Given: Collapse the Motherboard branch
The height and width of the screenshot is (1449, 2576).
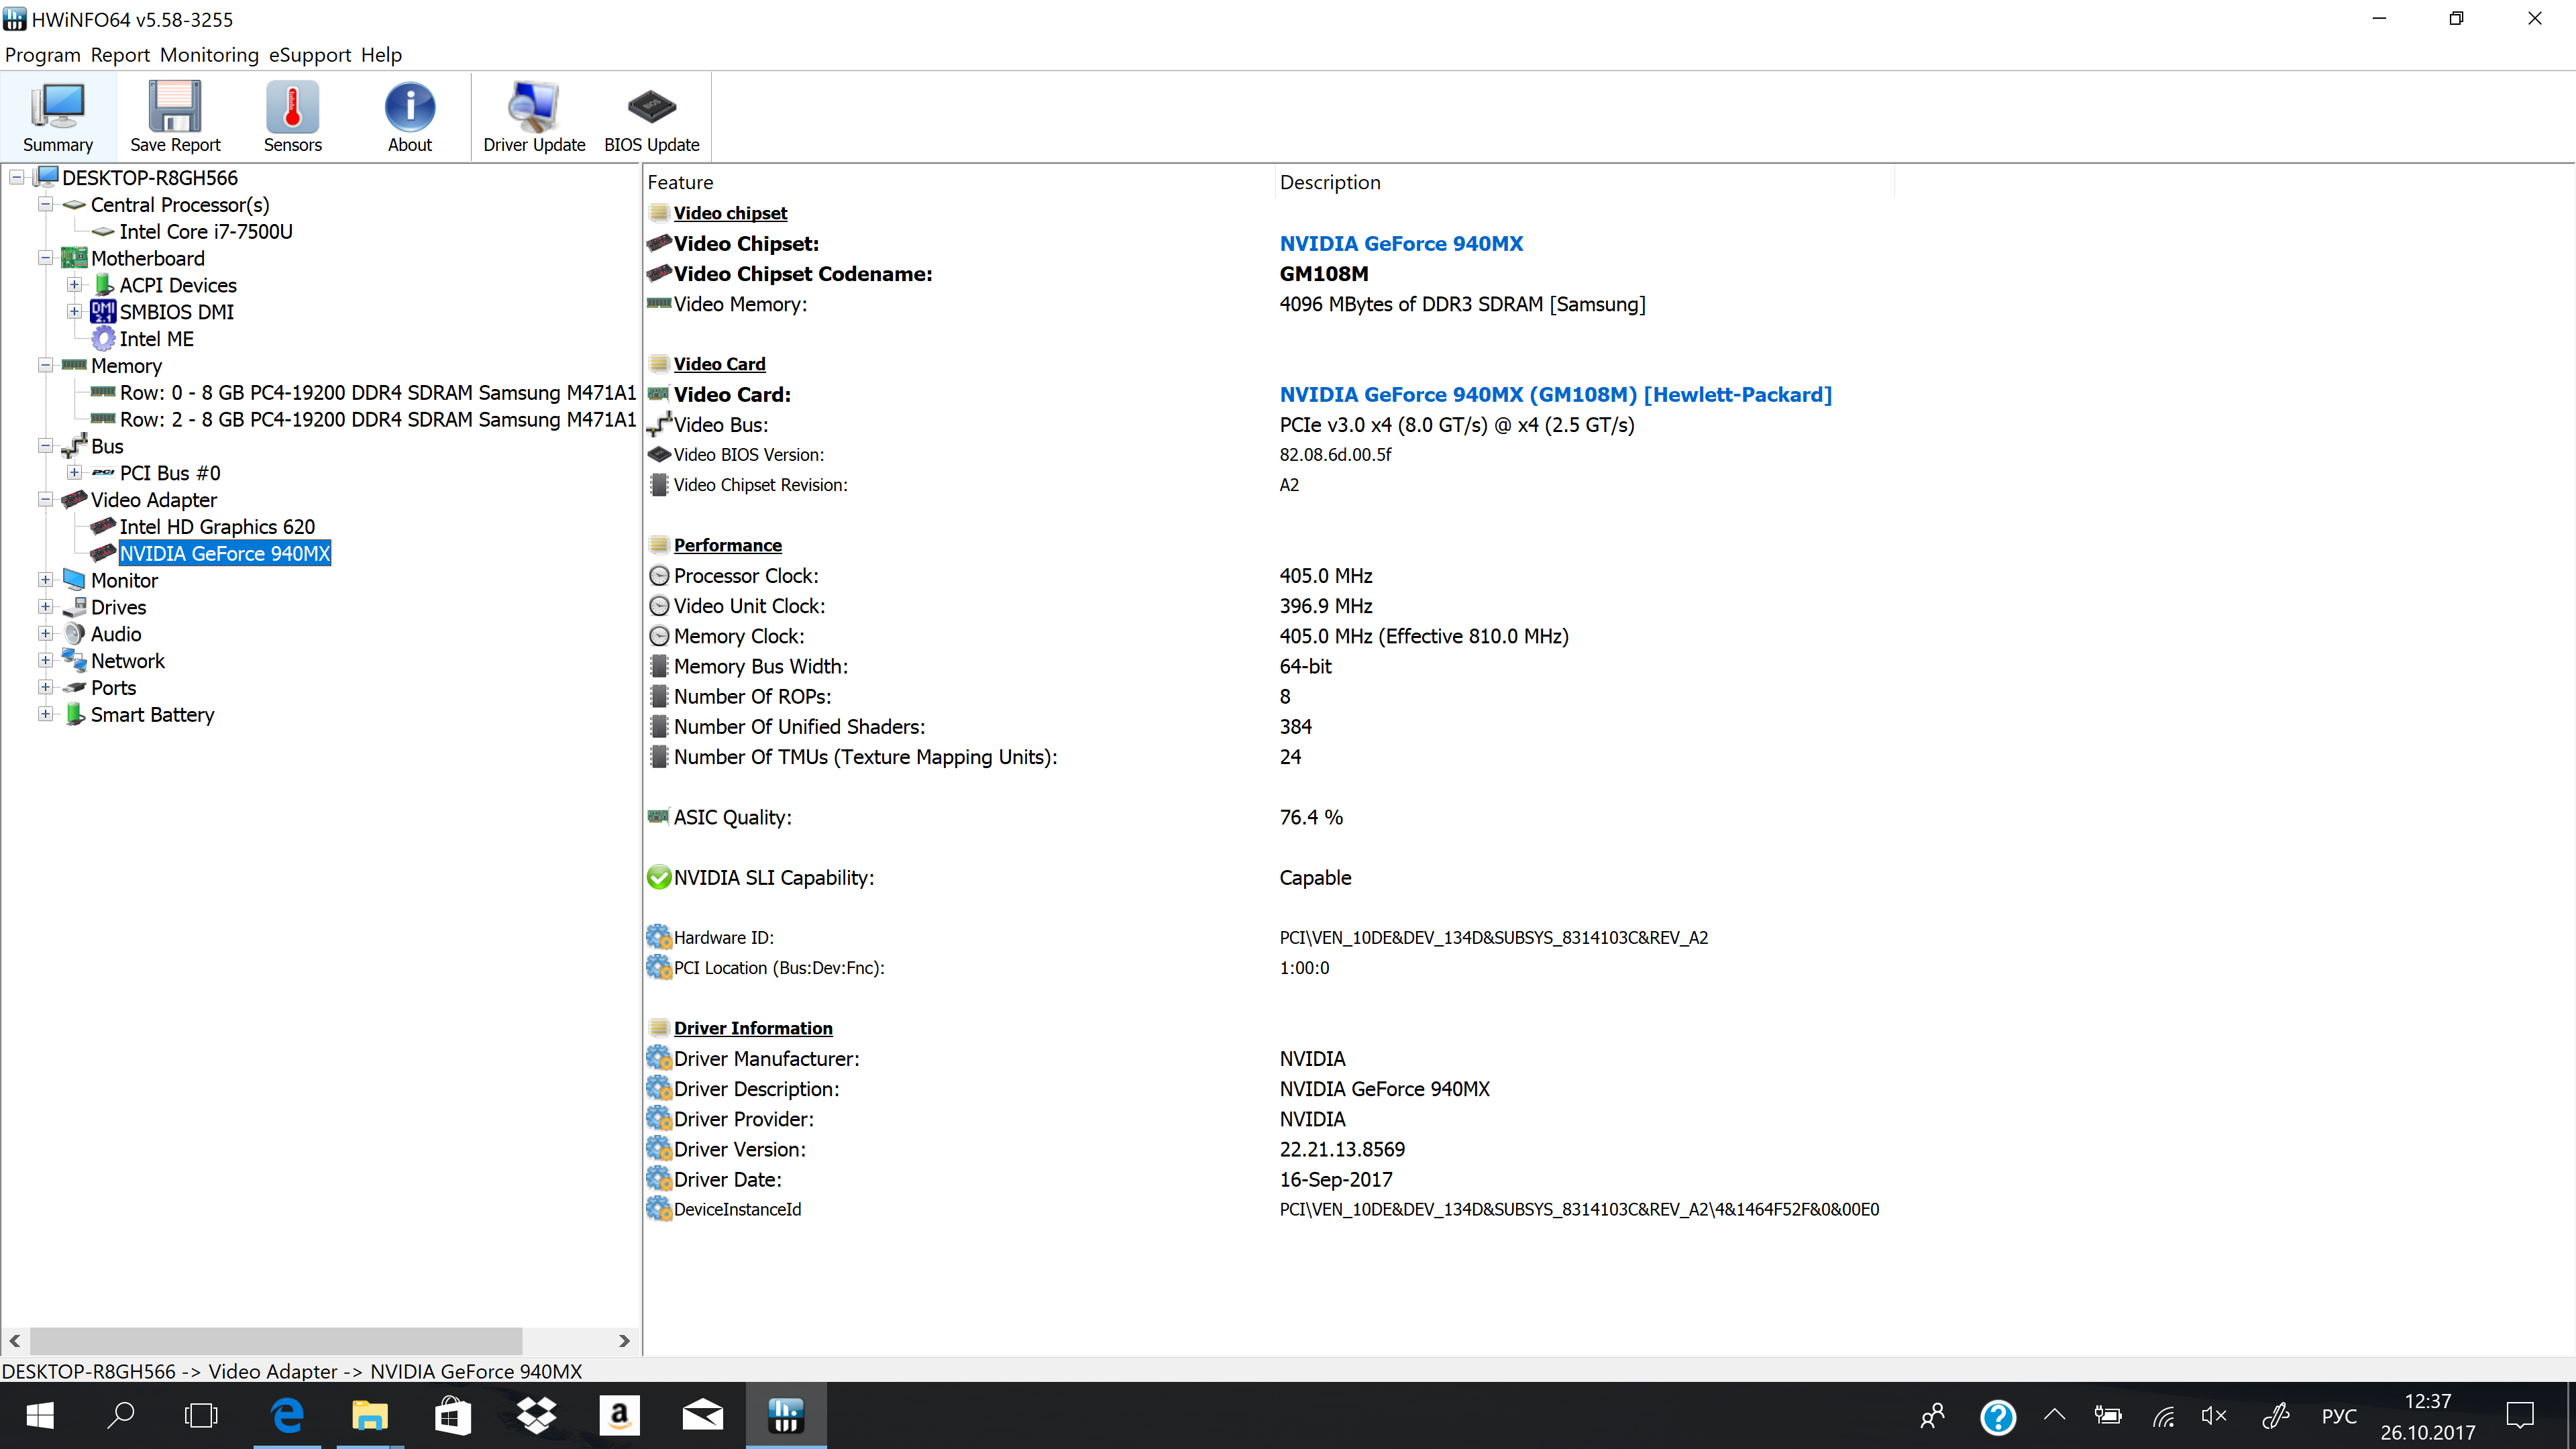Looking at the screenshot, I should click(x=46, y=258).
